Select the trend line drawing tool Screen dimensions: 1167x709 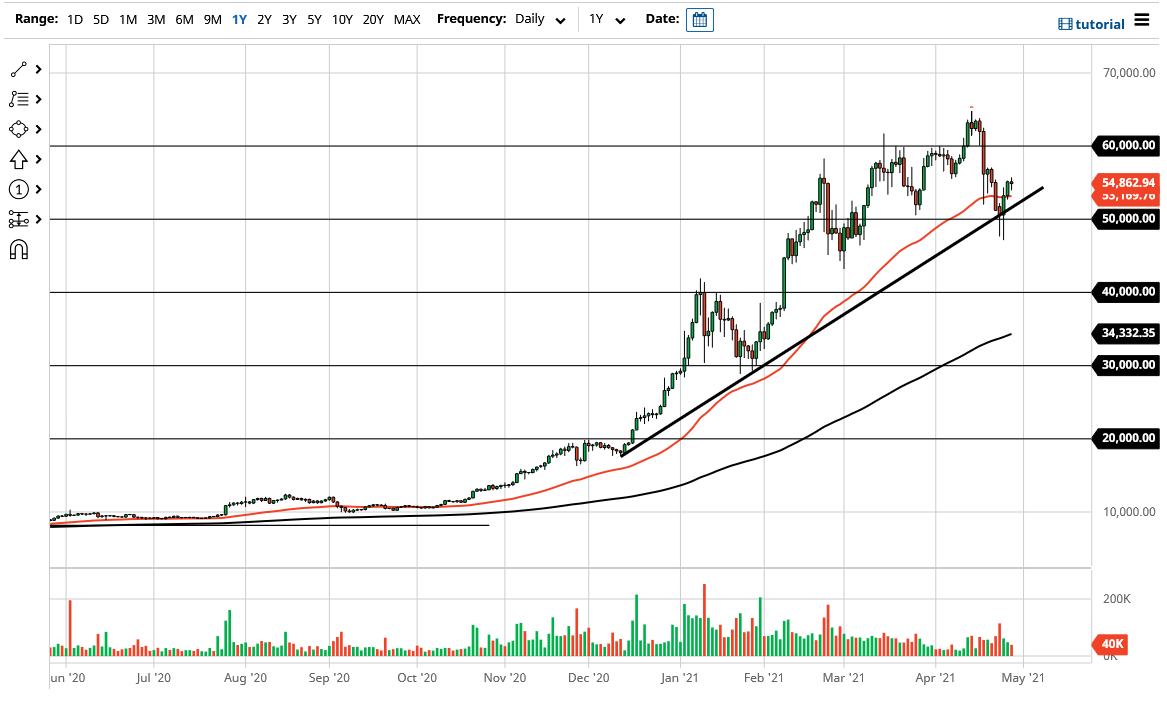pos(20,68)
